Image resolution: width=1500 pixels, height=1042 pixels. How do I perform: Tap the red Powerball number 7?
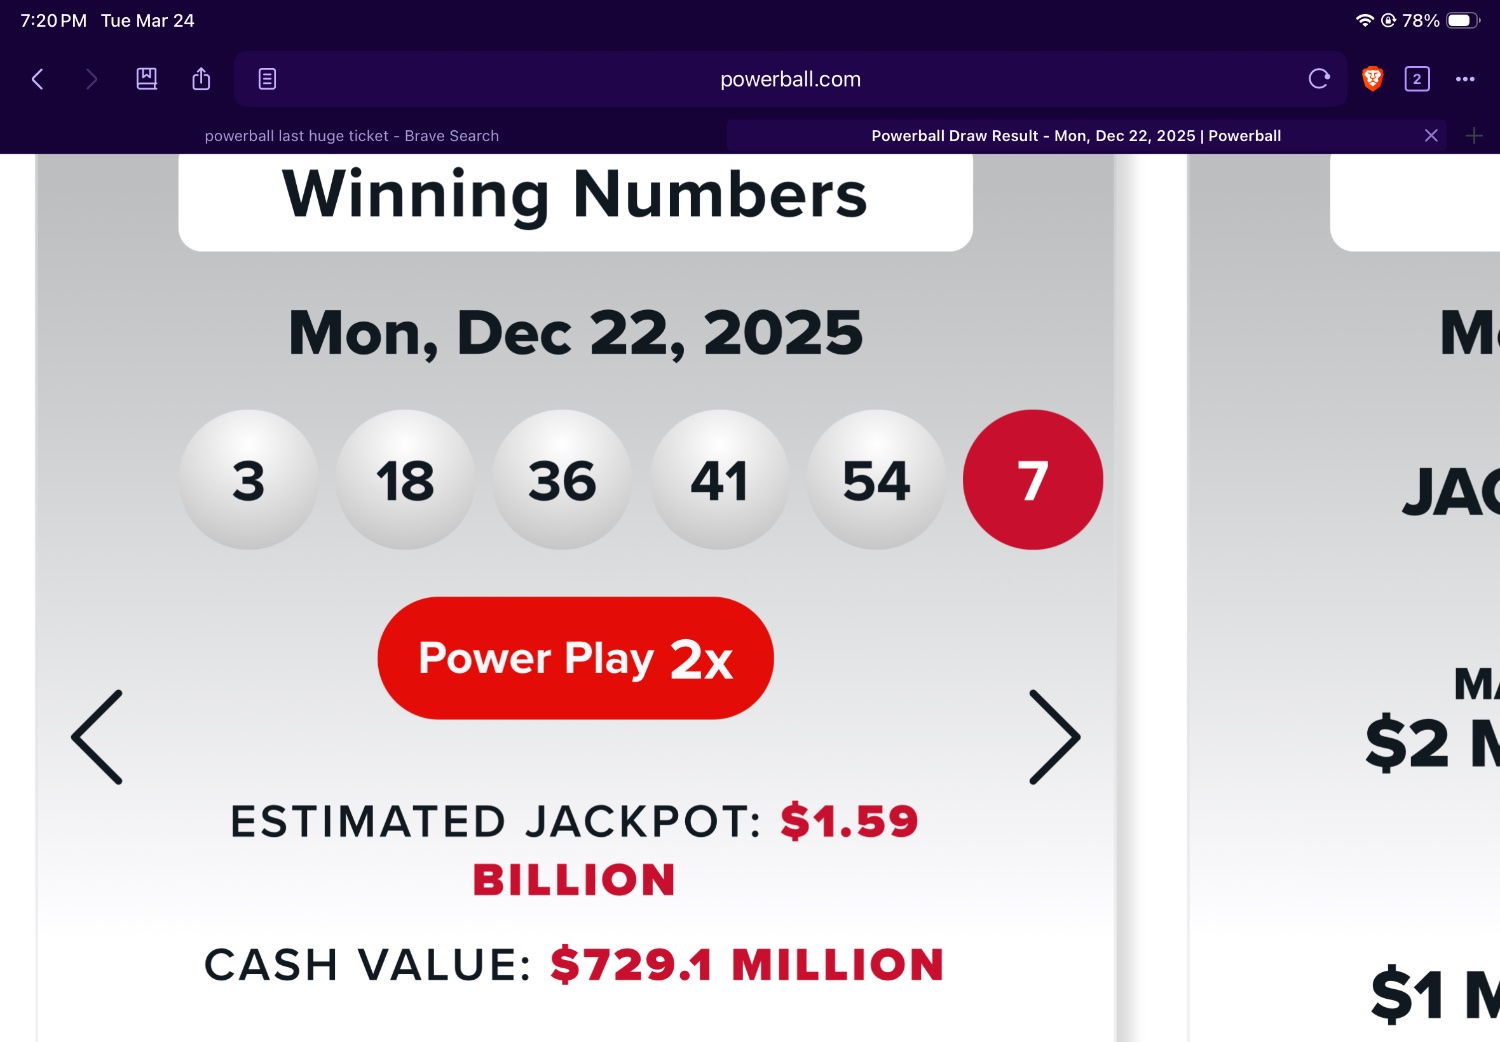1033,480
